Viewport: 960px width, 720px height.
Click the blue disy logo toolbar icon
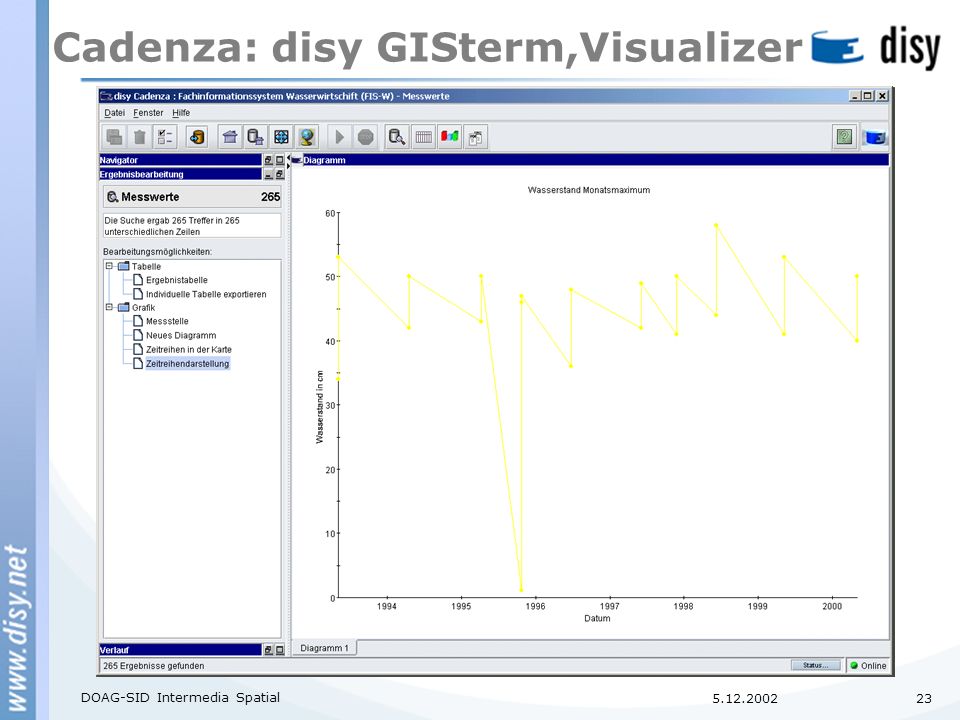pos(875,138)
